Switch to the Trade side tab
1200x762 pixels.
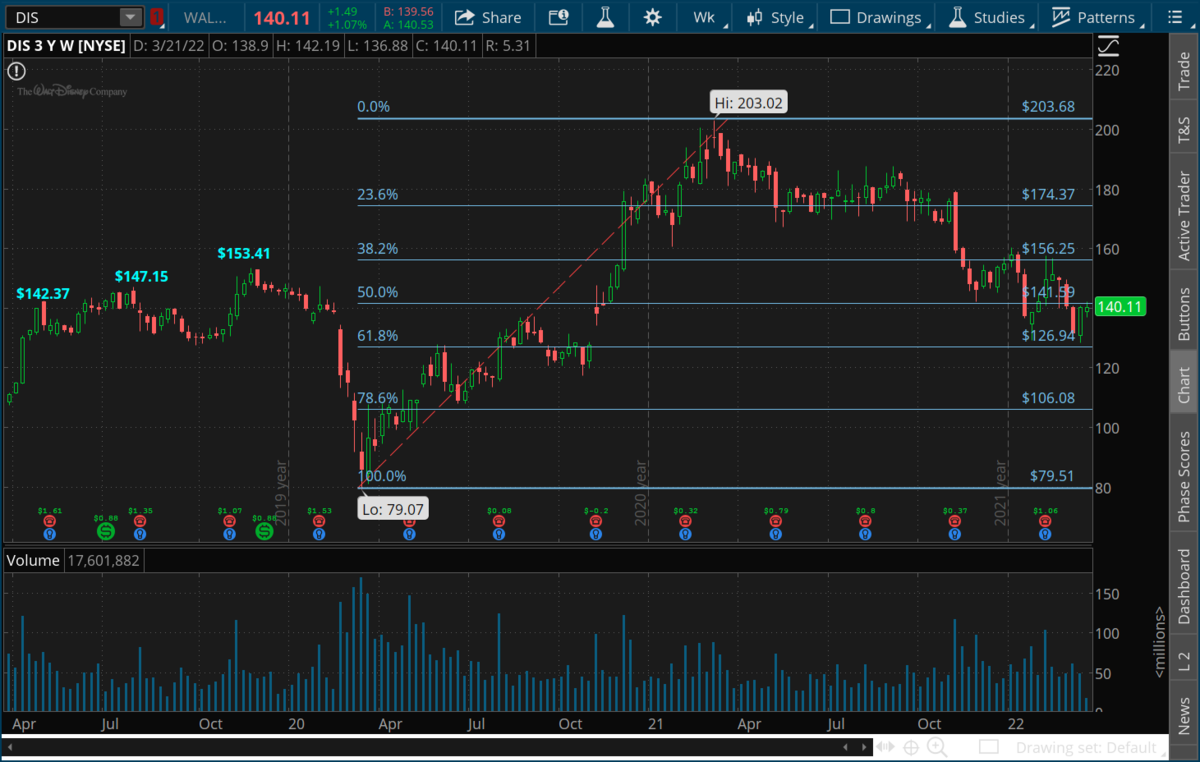click(1184, 73)
